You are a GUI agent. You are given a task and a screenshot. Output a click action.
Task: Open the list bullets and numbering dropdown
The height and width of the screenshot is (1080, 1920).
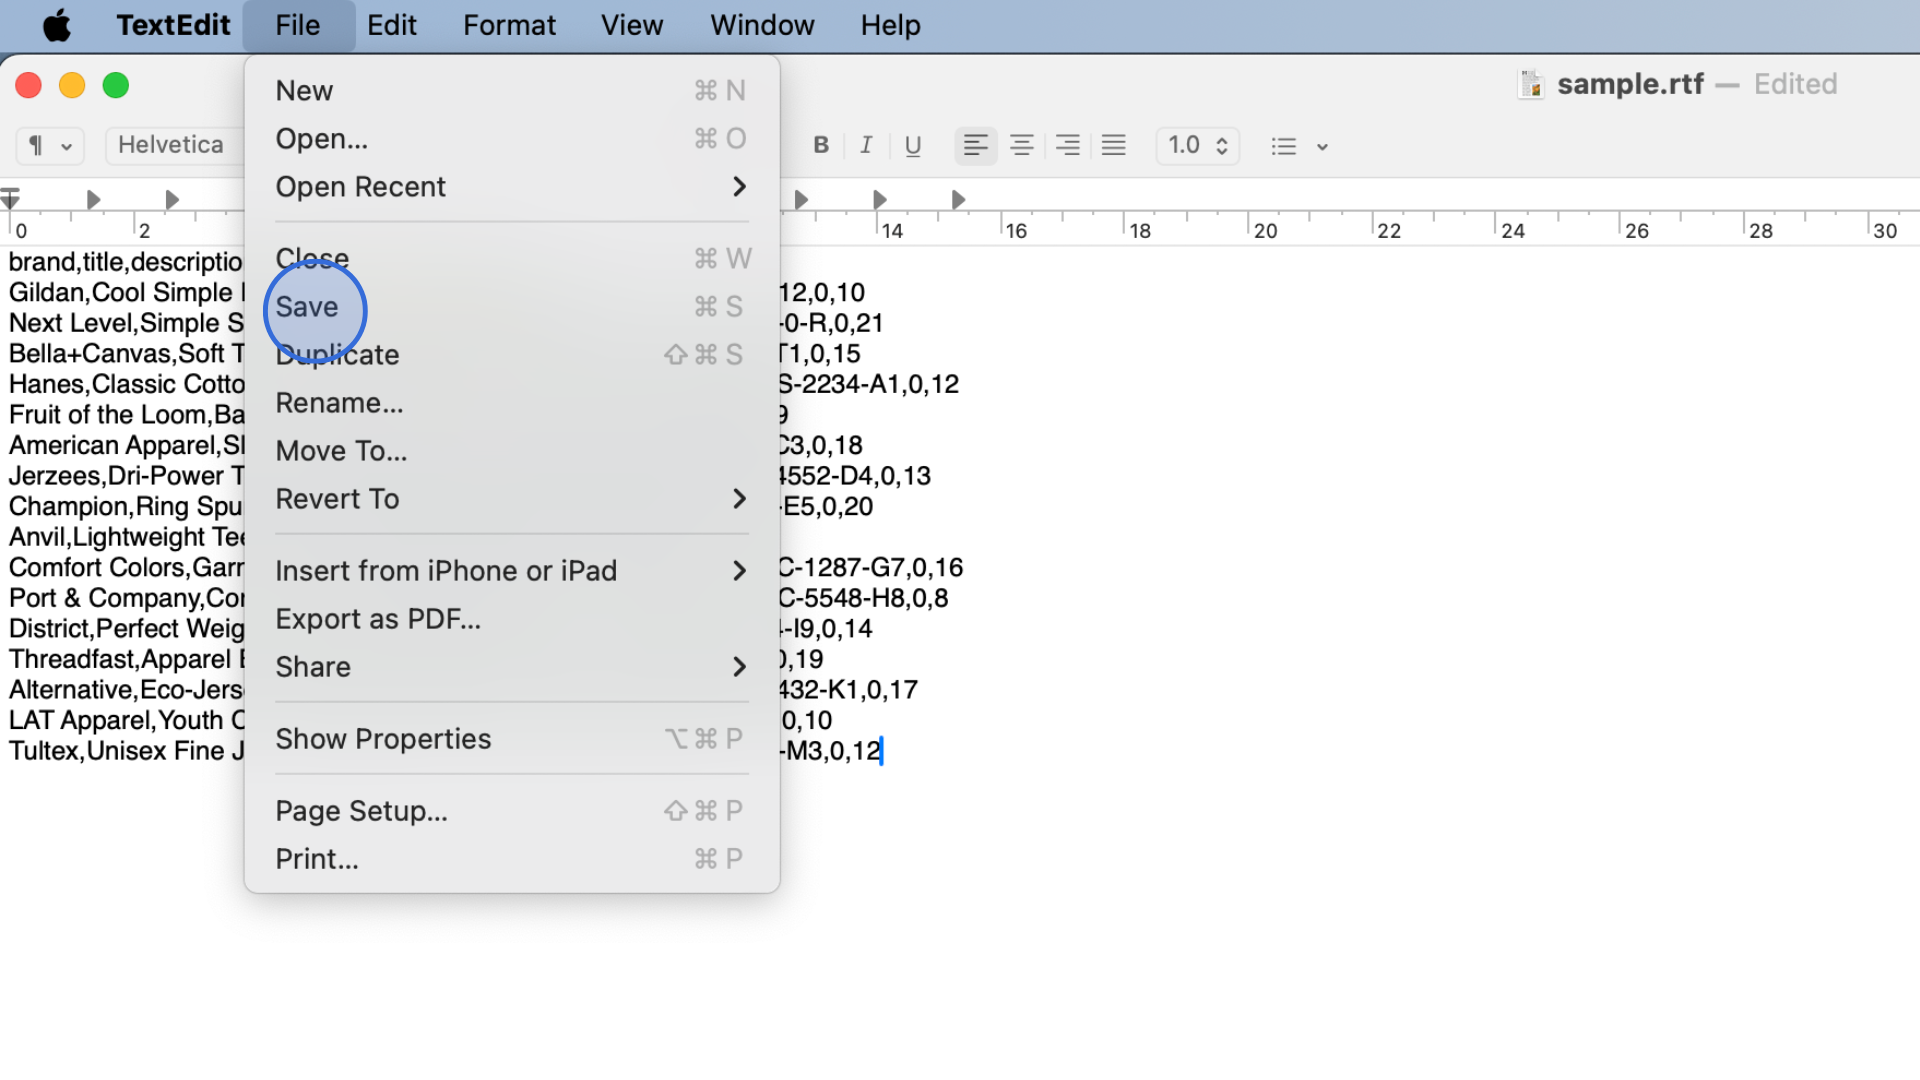coord(1299,146)
